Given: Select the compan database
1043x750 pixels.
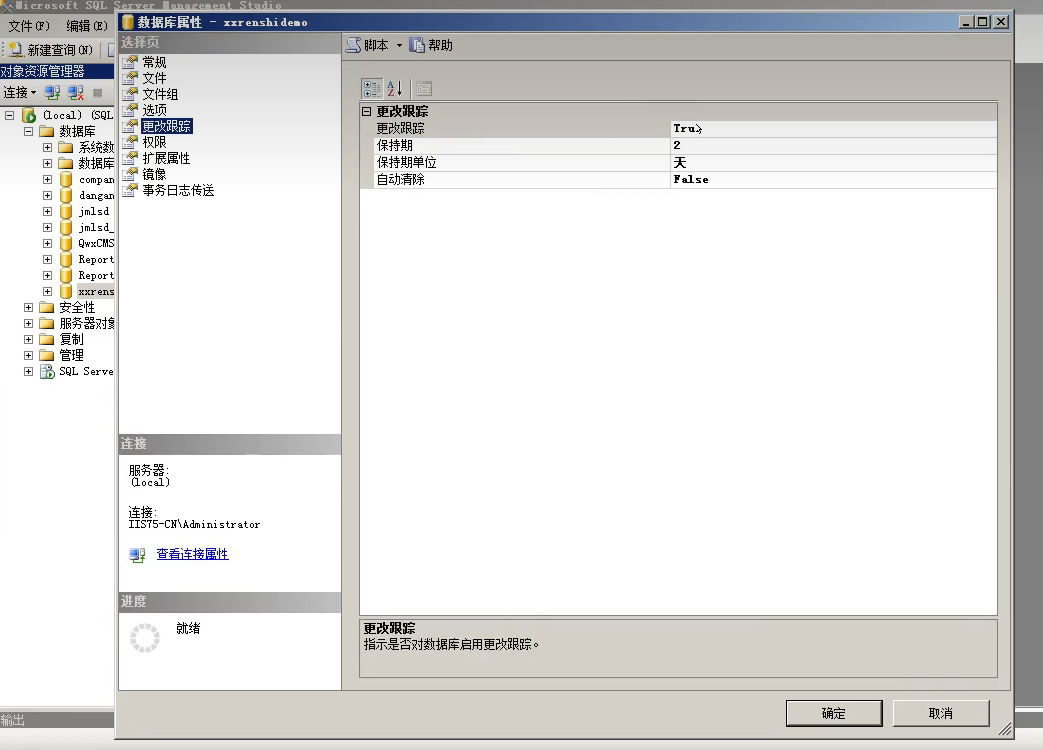Looking at the screenshot, I should pyautogui.click(x=96, y=180).
